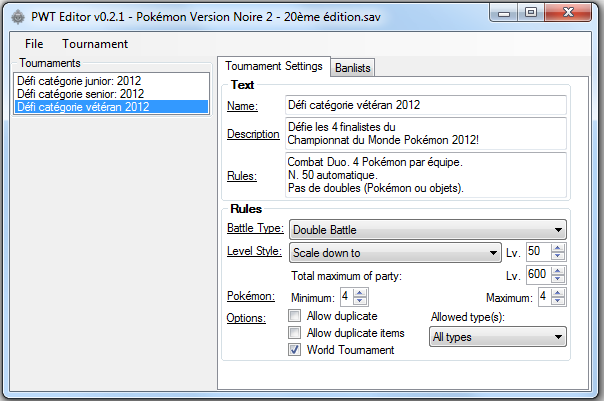Viewport: 604px width, 401px height.
Task: Select Défi catégorie vétéran 2012 in list
Action: 111,107
